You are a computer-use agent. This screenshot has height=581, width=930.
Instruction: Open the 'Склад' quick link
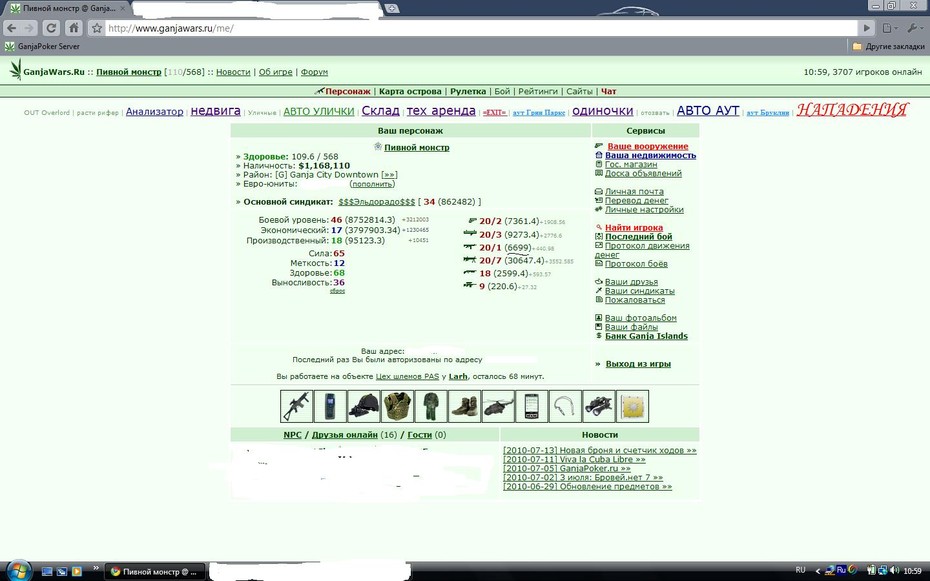(380, 111)
